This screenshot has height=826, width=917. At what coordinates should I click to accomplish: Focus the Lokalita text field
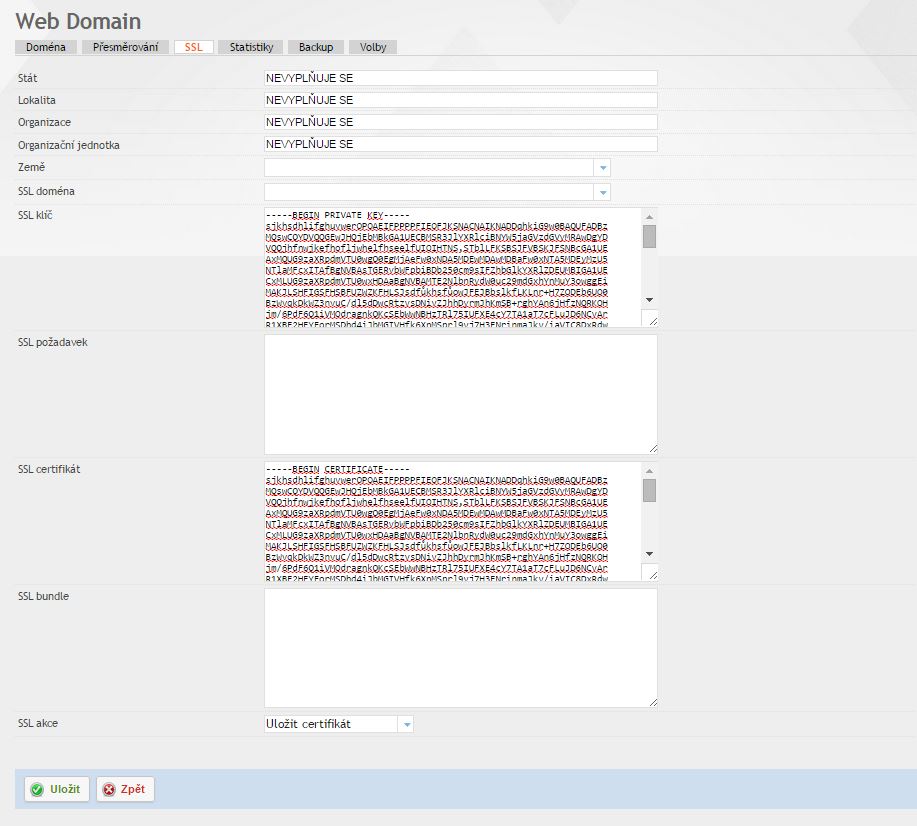coord(460,100)
